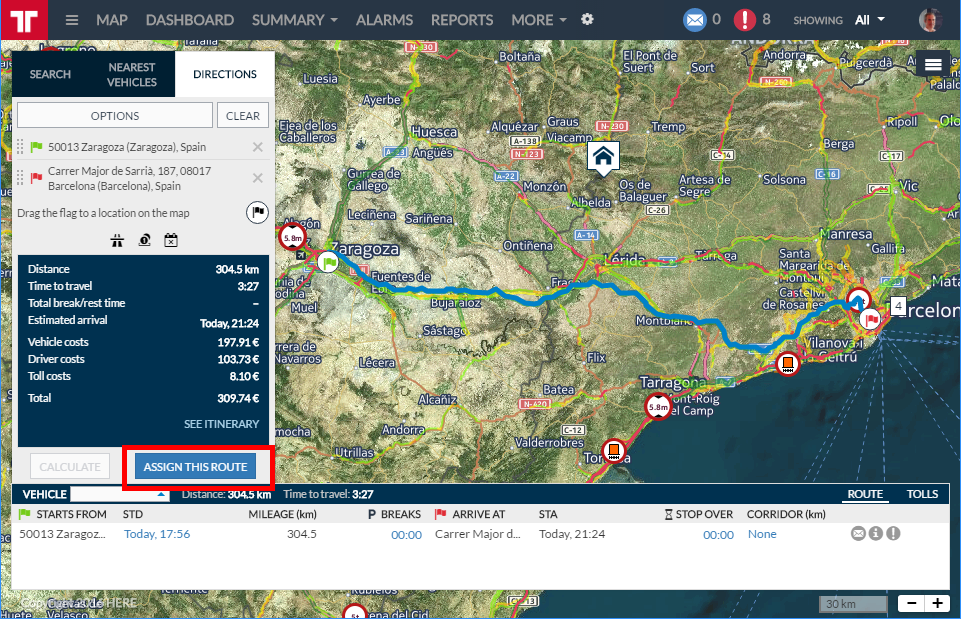Open the settings gear in top bar
The width and height of the screenshot is (961, 619).
(x=587, y=20)
